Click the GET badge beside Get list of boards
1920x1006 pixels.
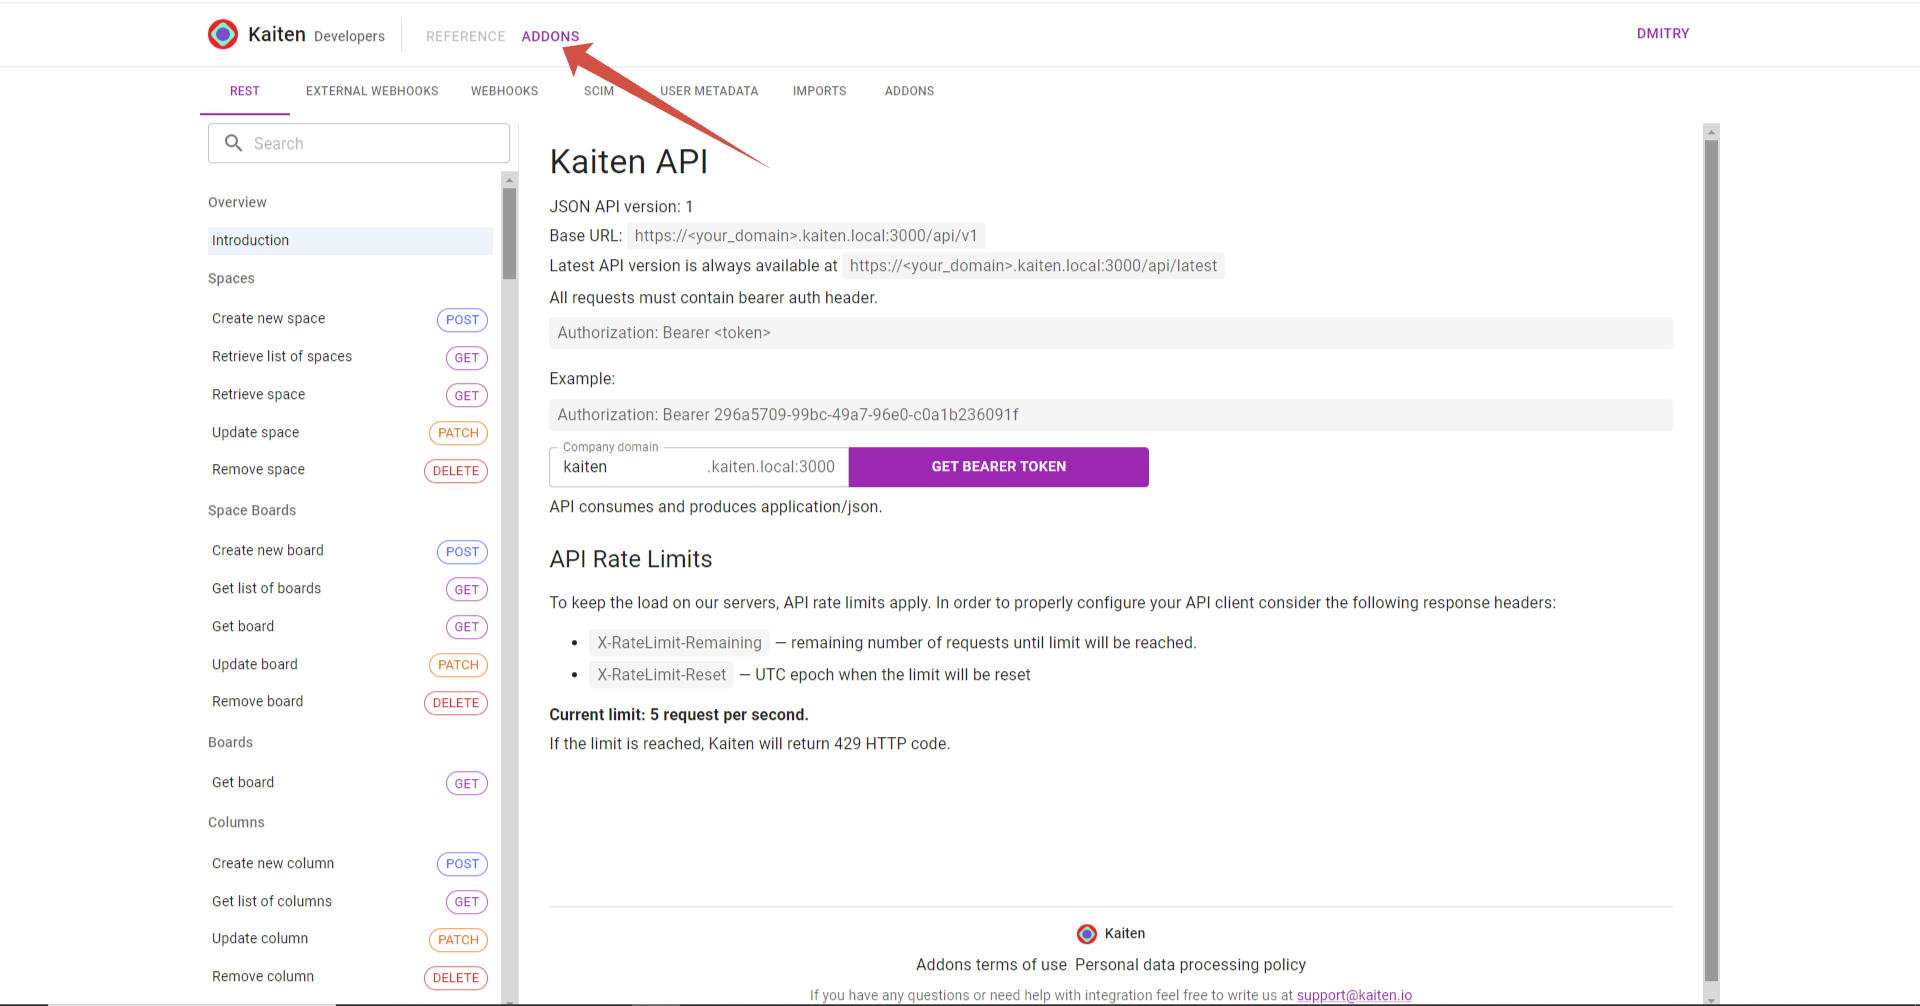coord(466,589)
